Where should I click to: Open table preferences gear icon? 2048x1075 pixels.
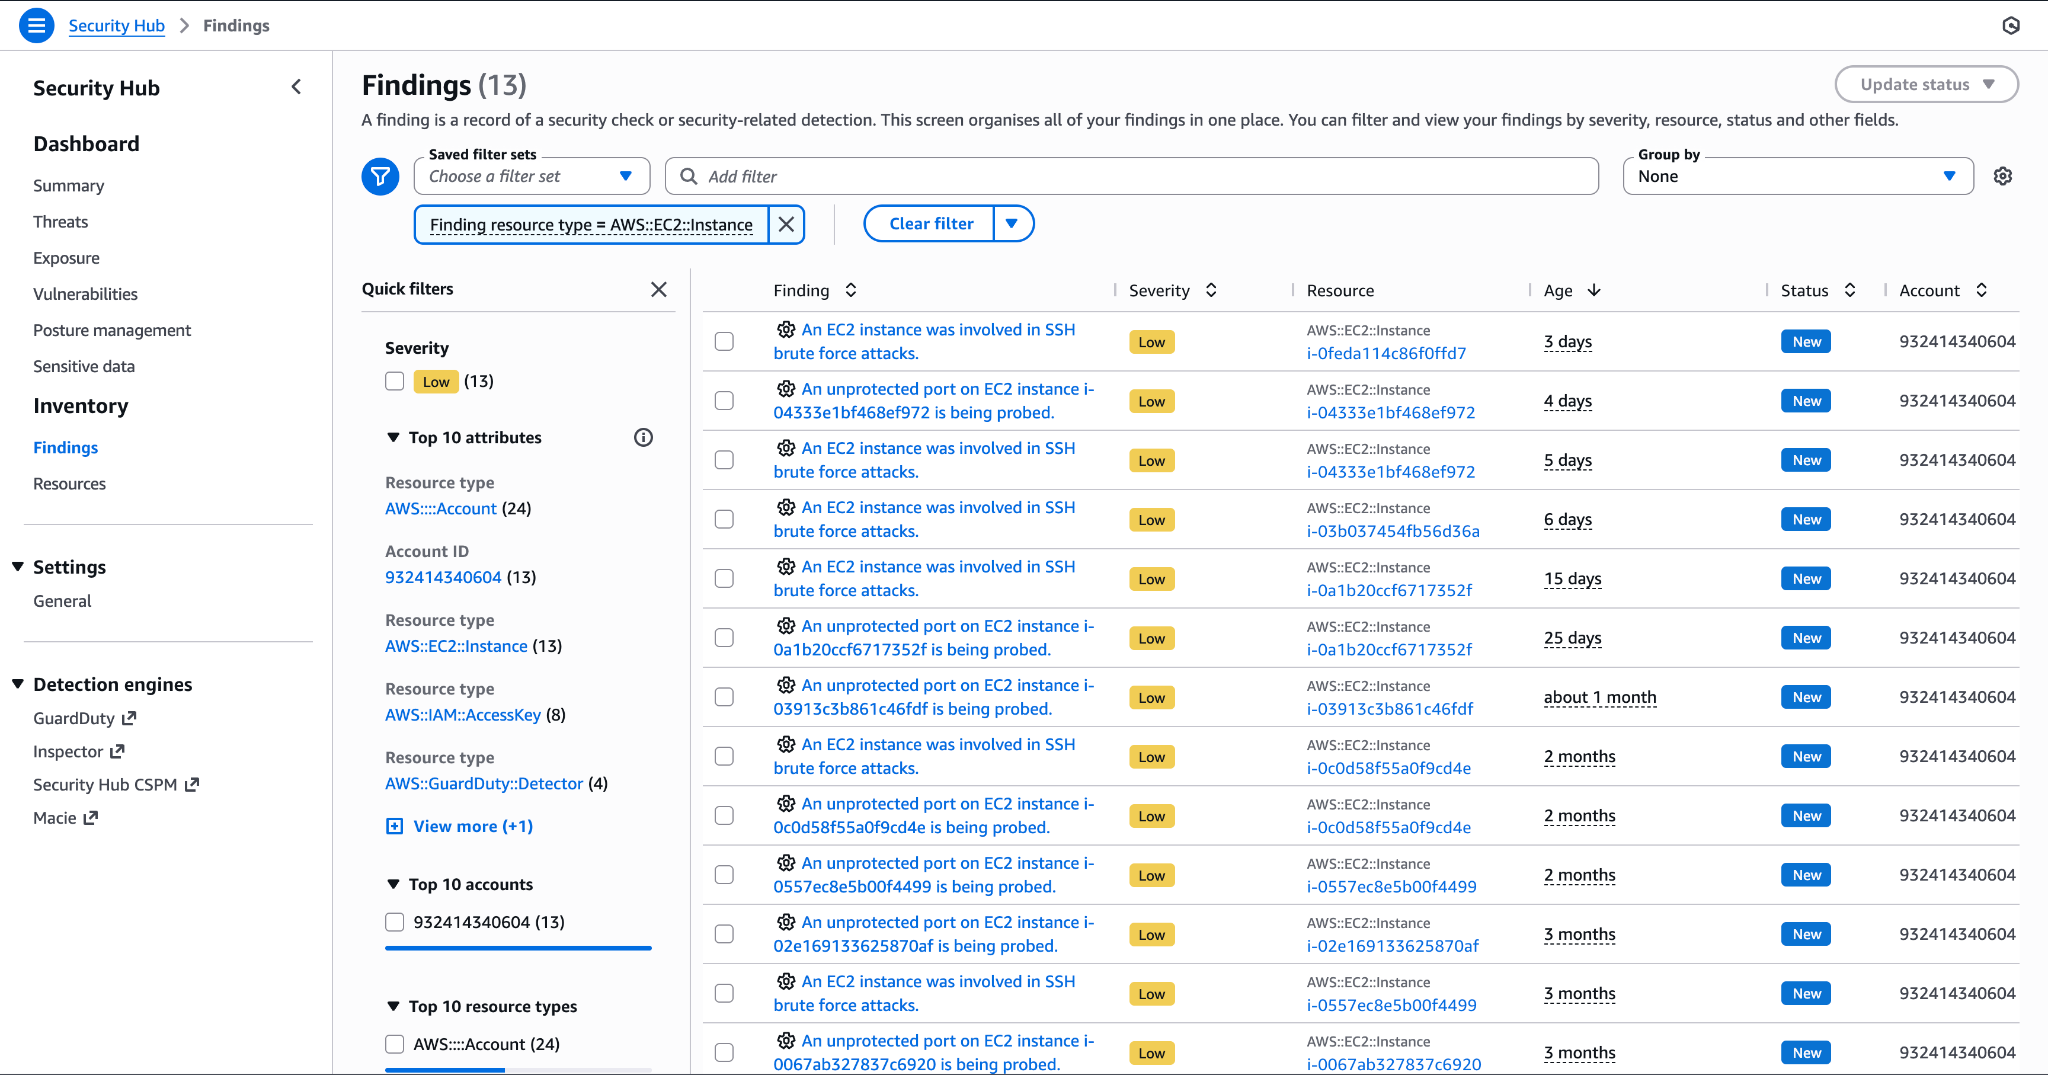coord(2003,176)
